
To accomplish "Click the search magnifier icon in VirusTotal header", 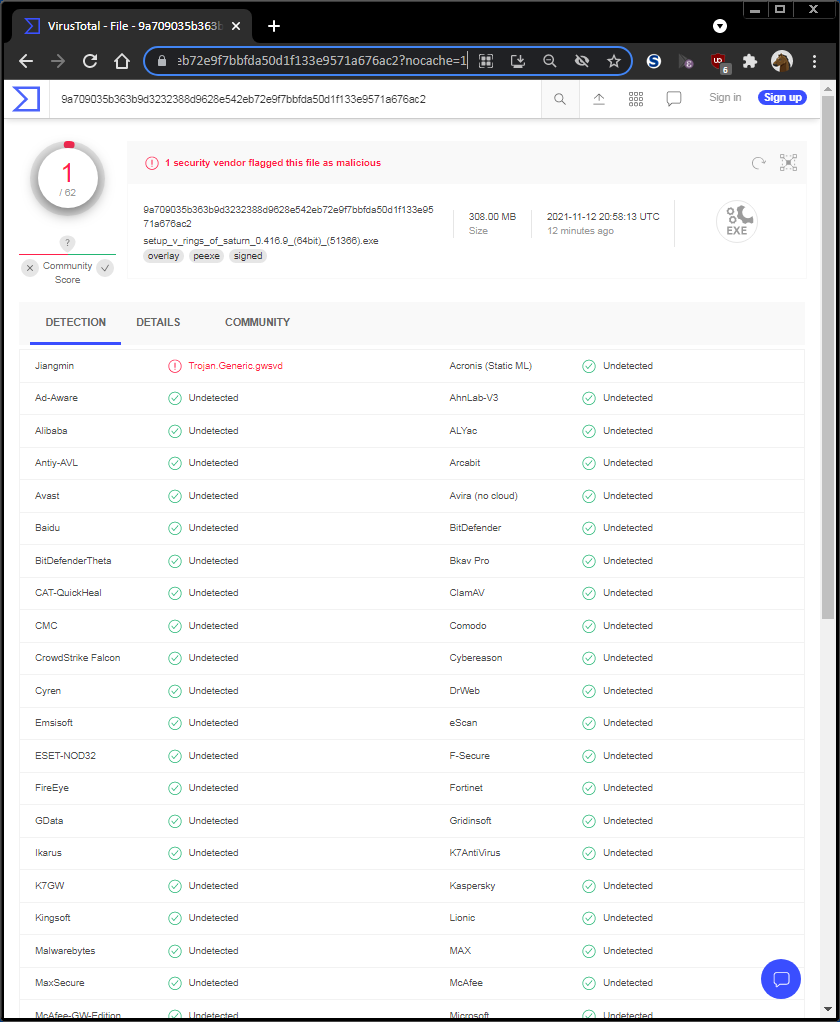I will click(560, 99).
